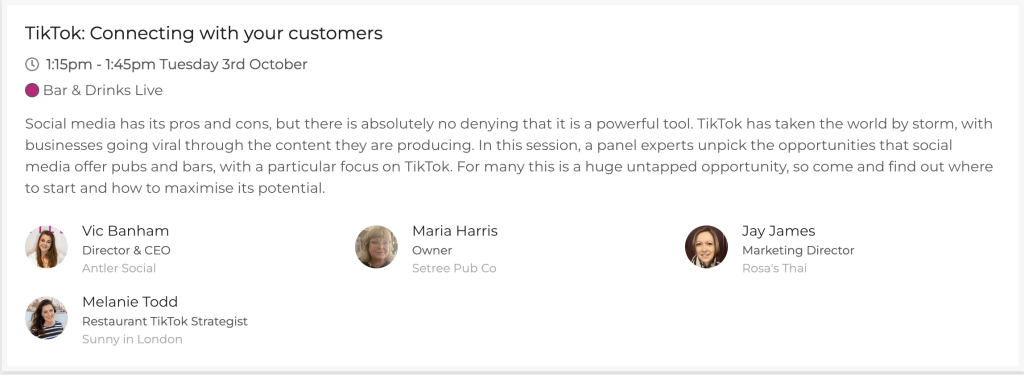This screenshot has width=1024, height=375.
Task: Click the Jay James speaker name
Action: pyautogui.click(x=778, y=231)
